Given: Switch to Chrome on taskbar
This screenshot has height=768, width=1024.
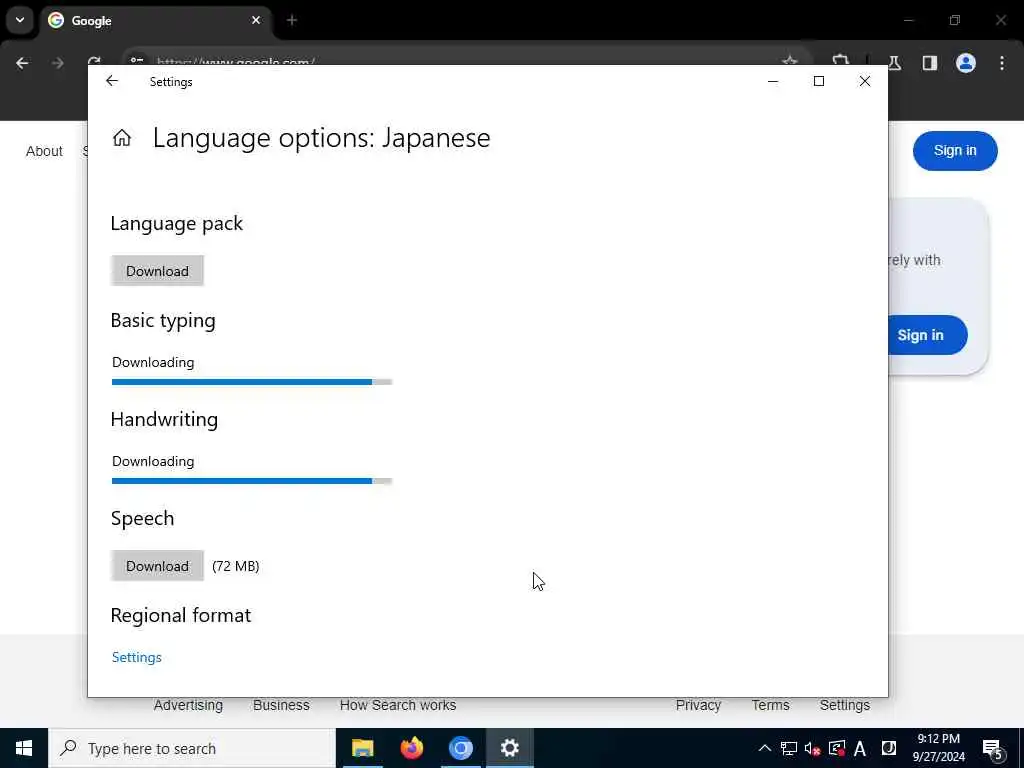Looking at the screenshot, I should (460, 748).
